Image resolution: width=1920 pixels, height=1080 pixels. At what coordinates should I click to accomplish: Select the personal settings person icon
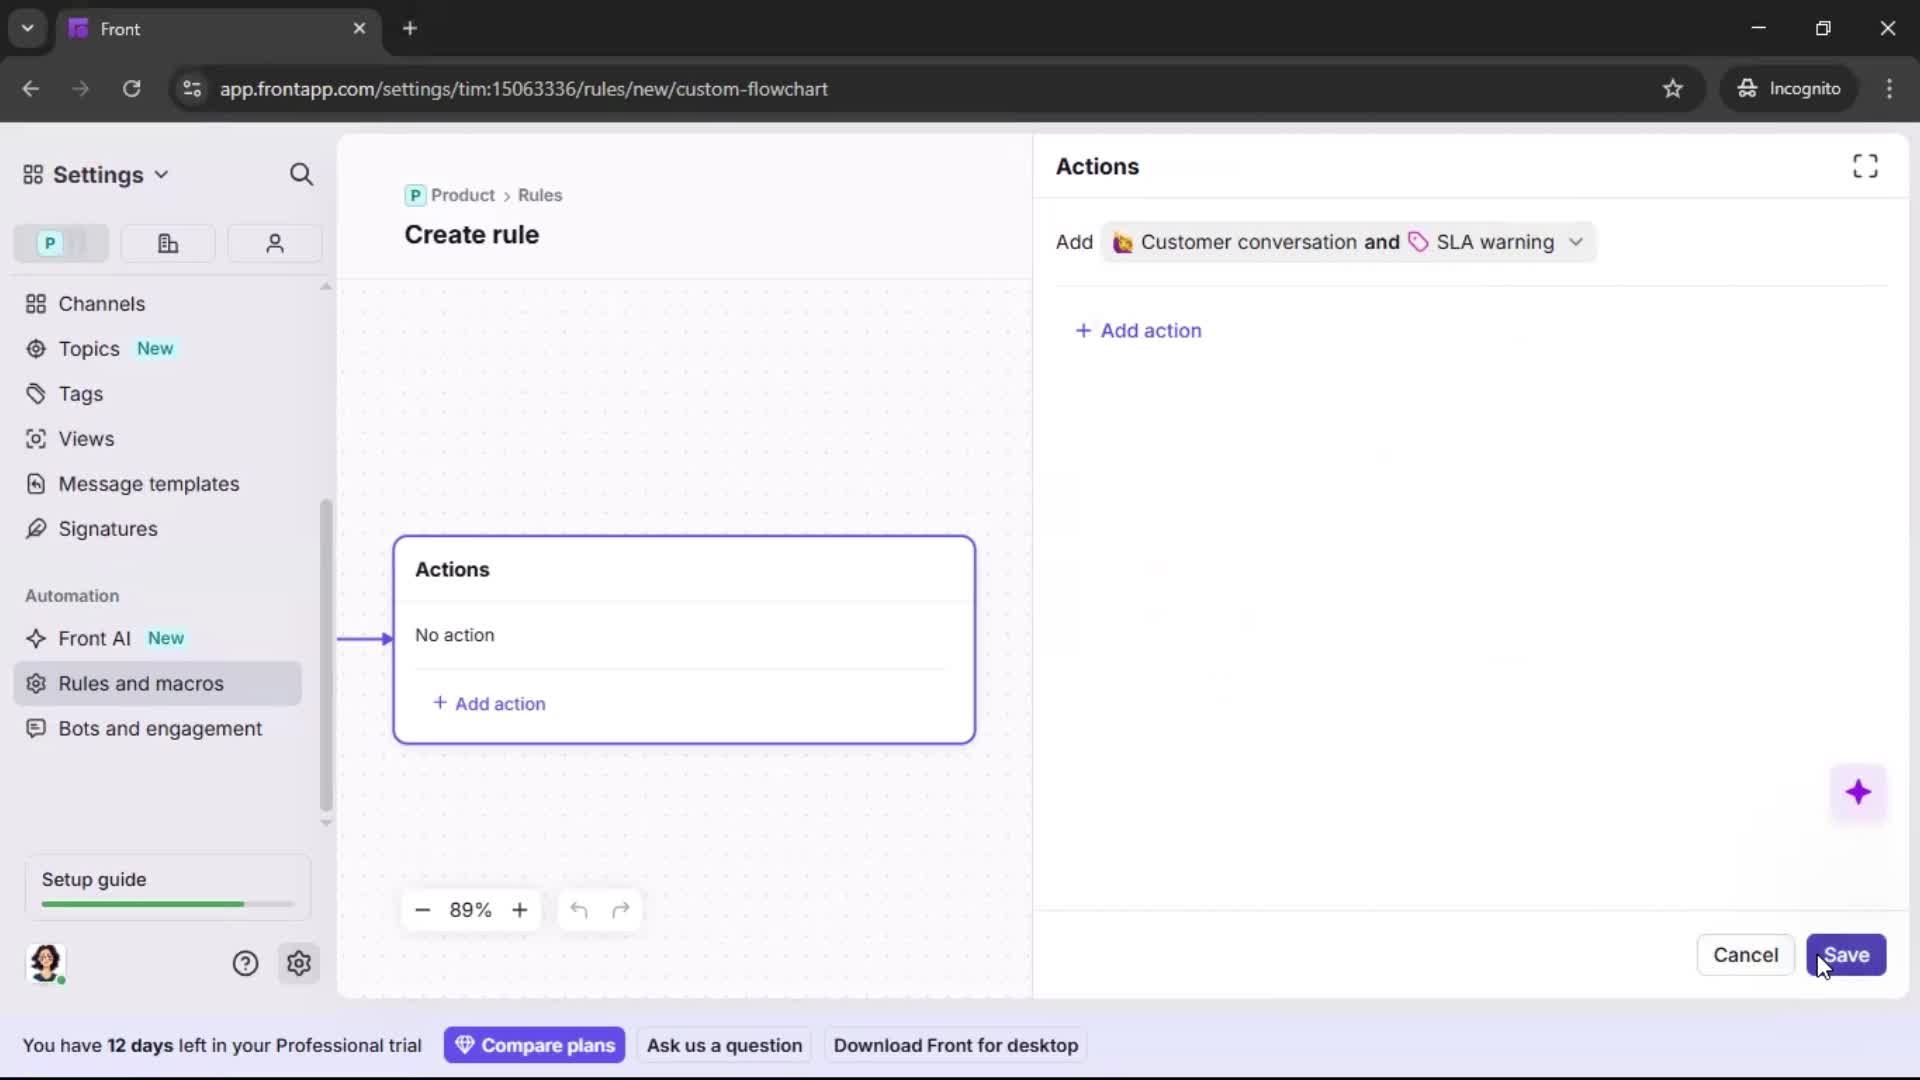point(274,243)
